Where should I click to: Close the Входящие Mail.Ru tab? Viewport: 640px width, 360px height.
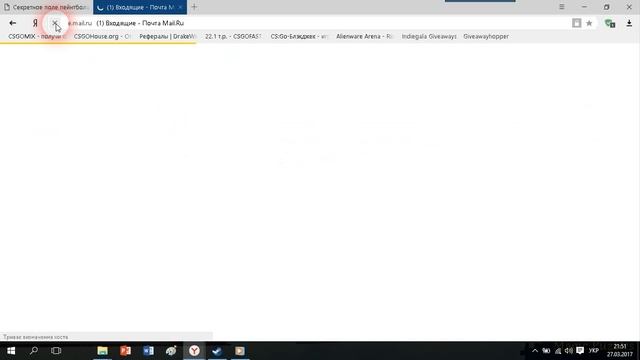click(x=180, y=7)
